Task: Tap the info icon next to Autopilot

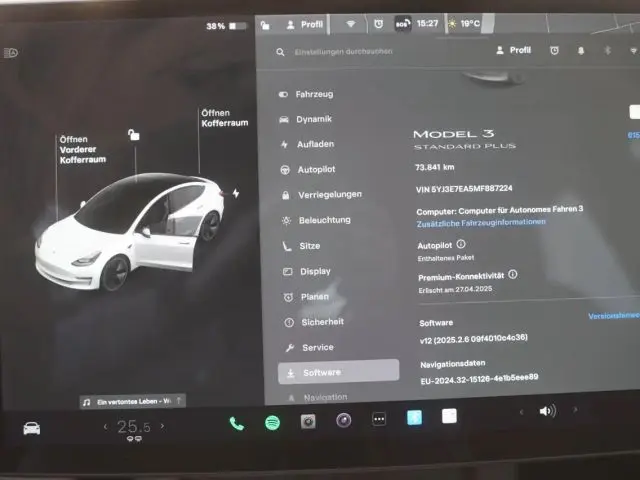Action: tap(461, 244)
